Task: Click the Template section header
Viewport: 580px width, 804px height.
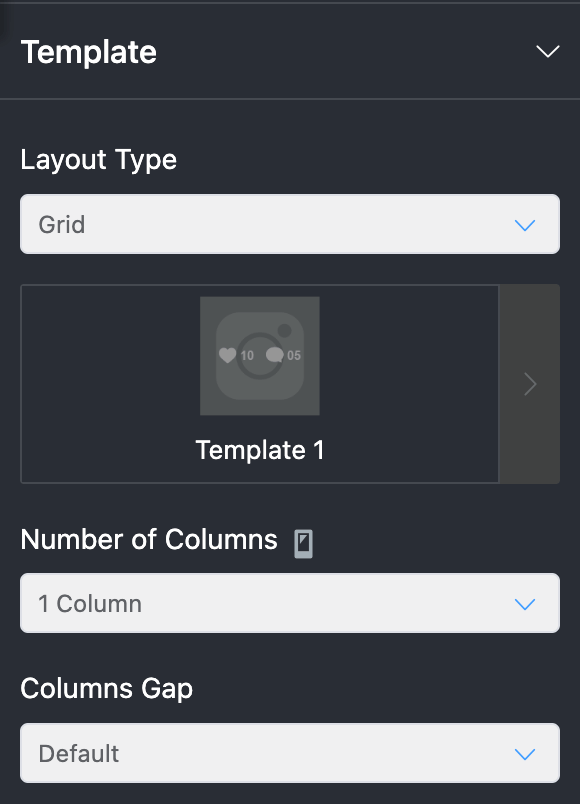Action: click(88, 51)
